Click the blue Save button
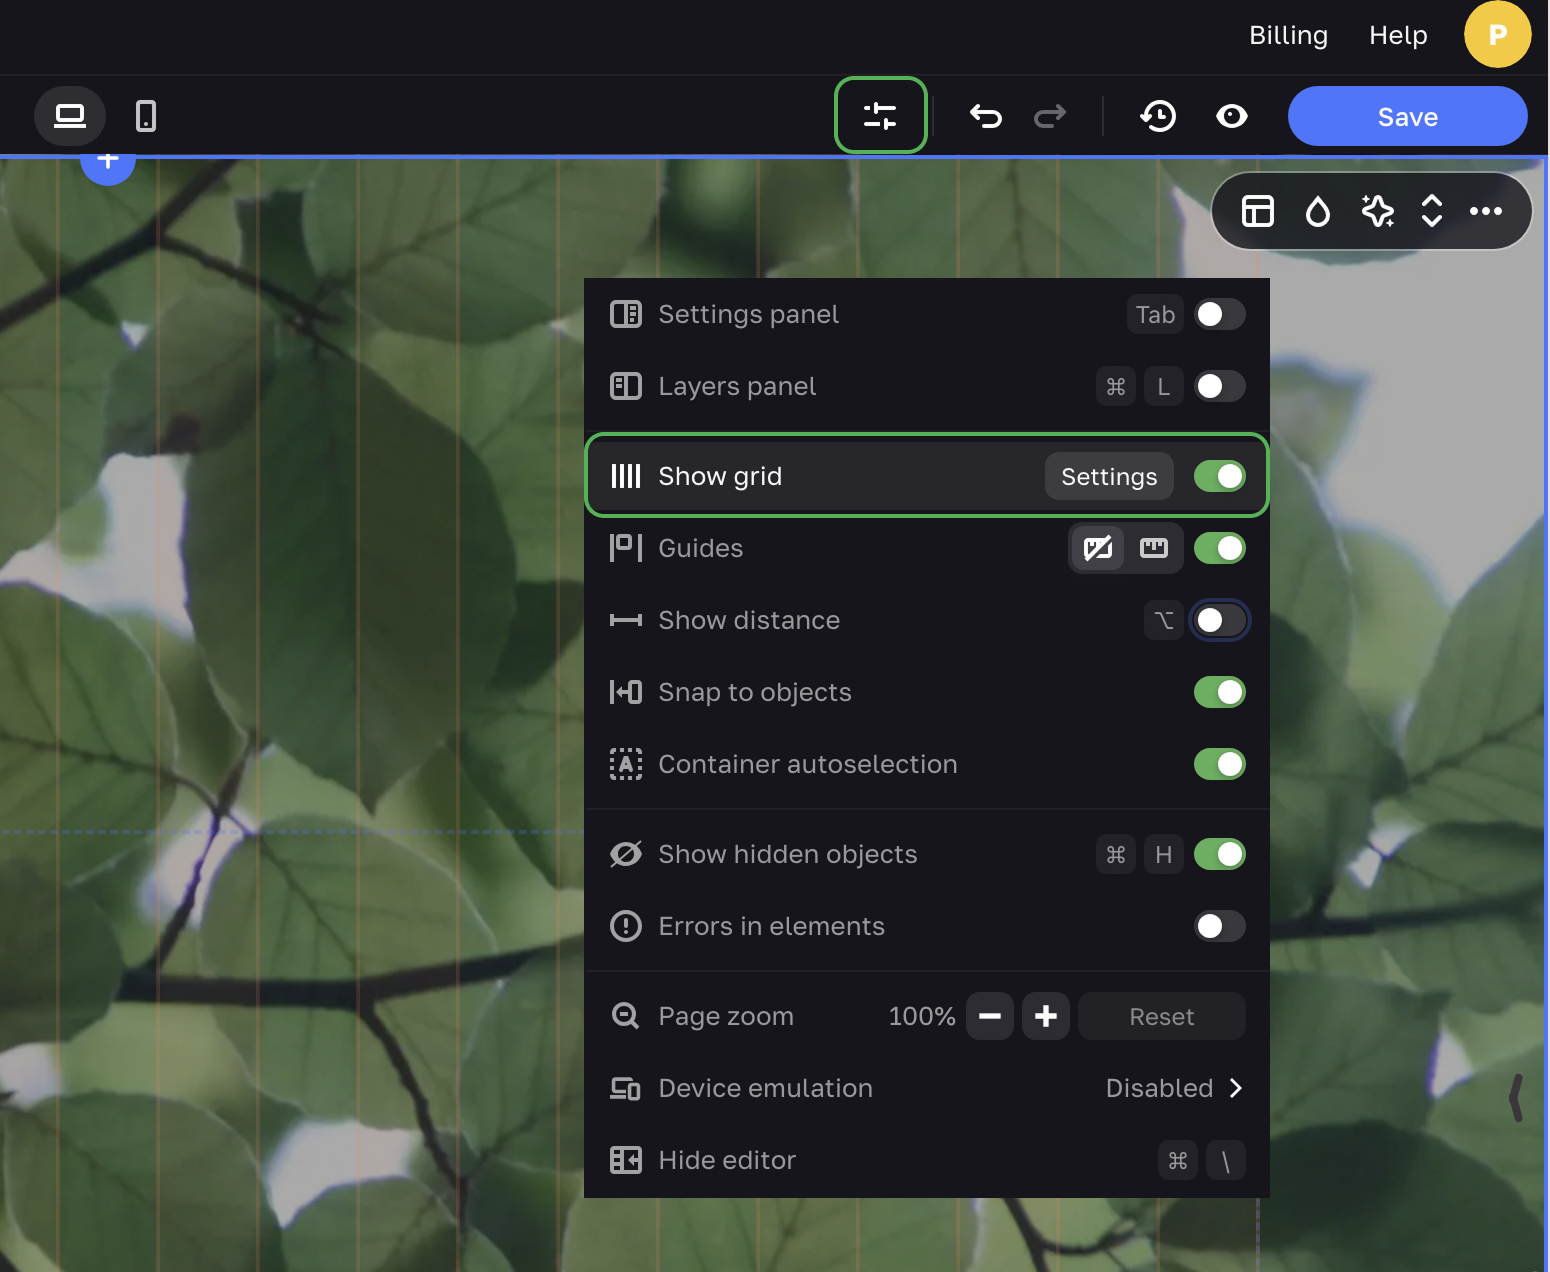The width and height of the screenshot is (1550, 1272). [1407, 116]
